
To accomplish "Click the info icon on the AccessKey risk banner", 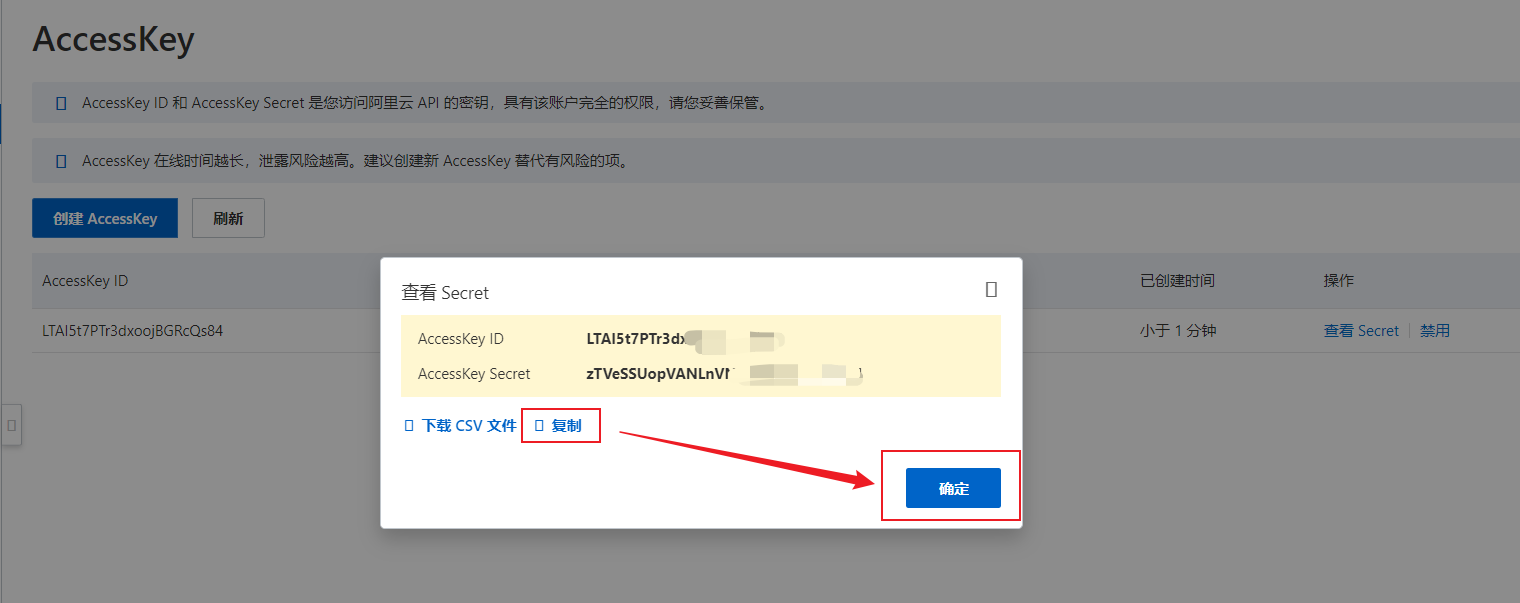I will pyautogui.click(x=60, y=160).
